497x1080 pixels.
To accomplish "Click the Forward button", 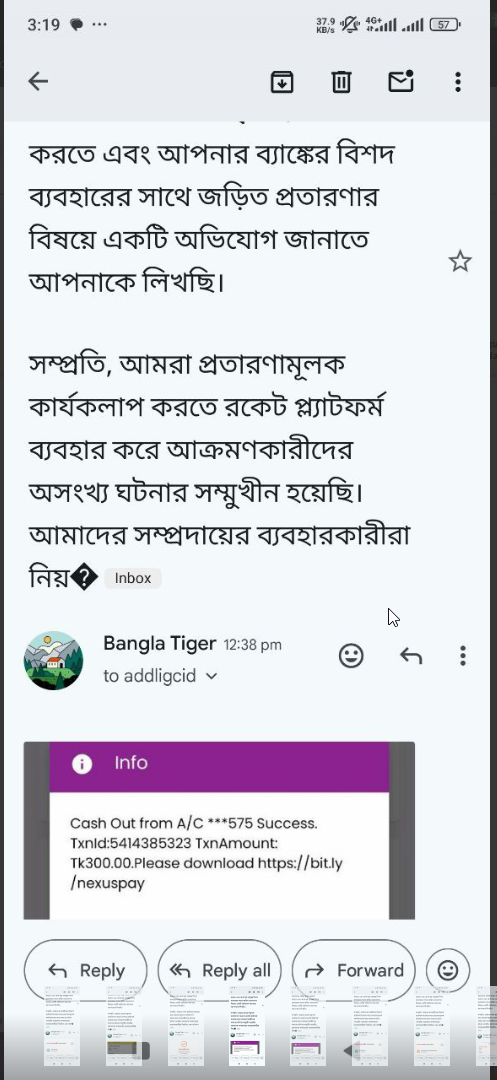I will click(x=353, y=970).
